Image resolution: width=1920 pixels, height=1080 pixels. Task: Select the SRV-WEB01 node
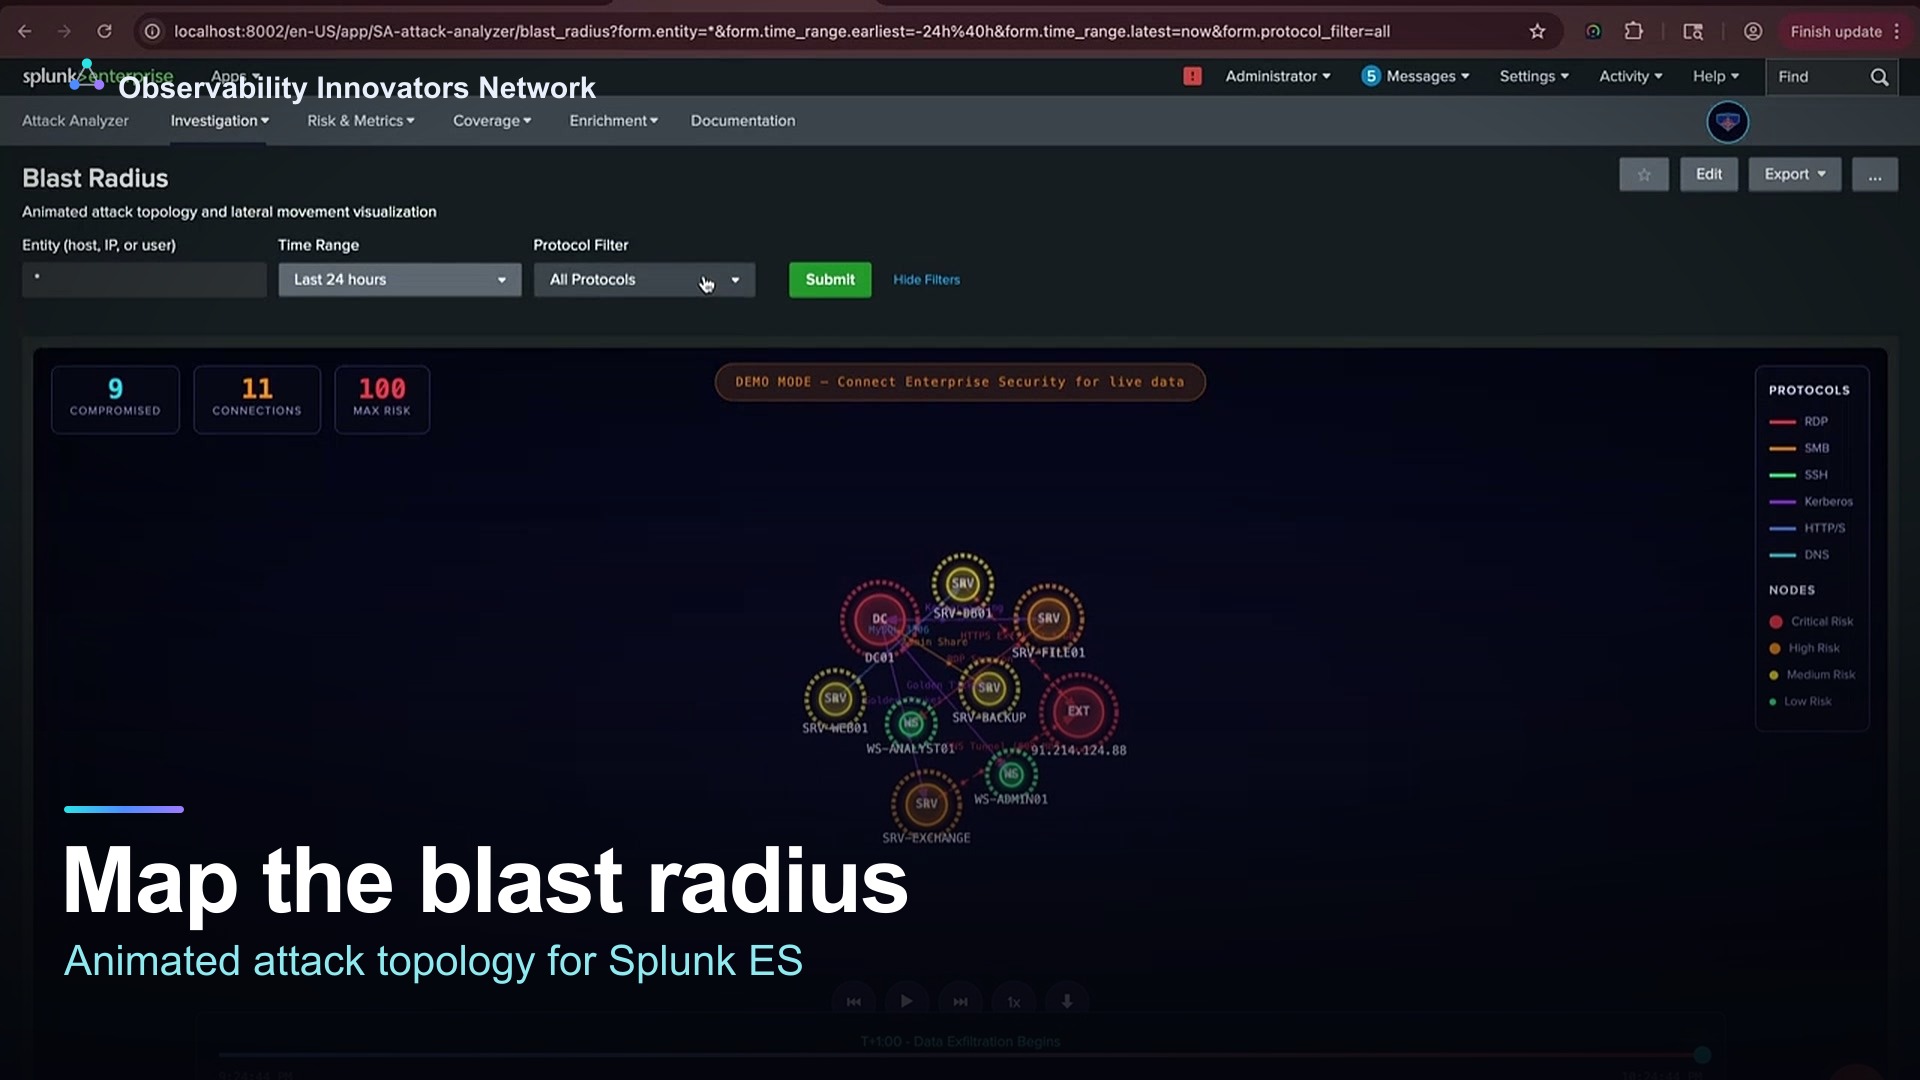835,698
